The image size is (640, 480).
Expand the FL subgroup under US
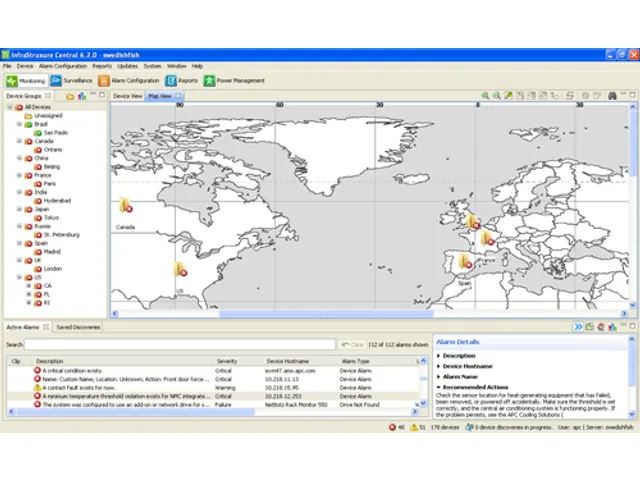(x=29, y=294)
